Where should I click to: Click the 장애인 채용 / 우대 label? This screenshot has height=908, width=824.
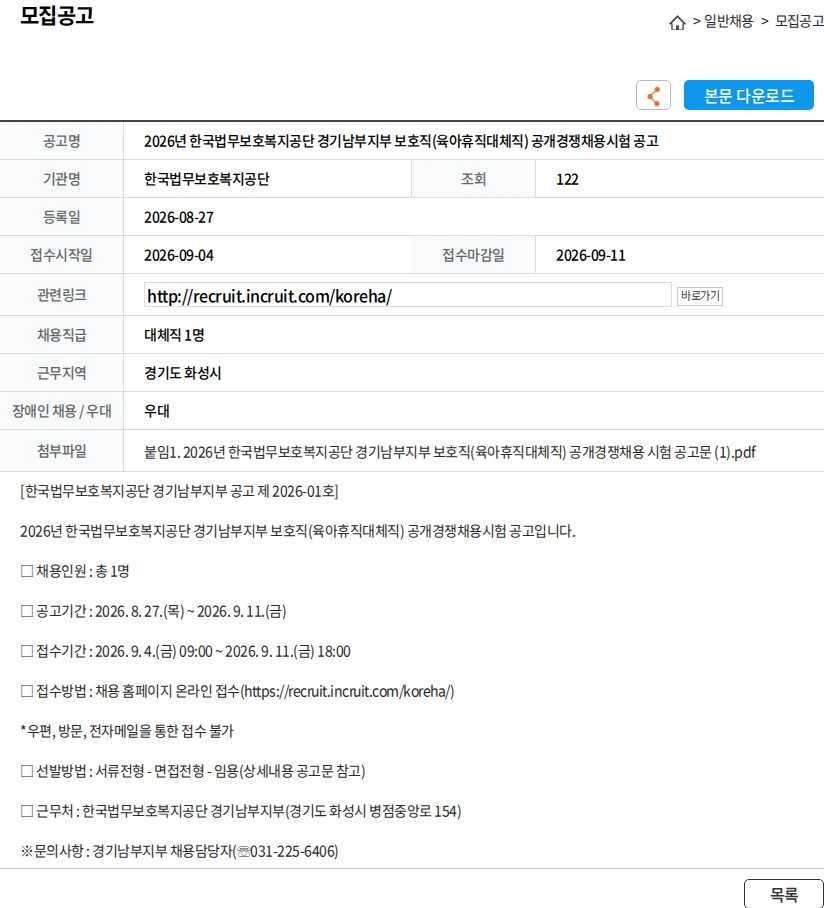coord(61,411)
